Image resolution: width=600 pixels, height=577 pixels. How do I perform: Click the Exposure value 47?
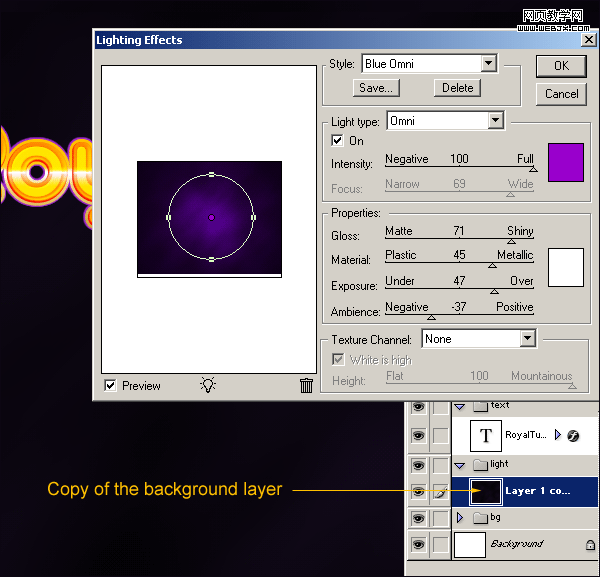[459, 281]
